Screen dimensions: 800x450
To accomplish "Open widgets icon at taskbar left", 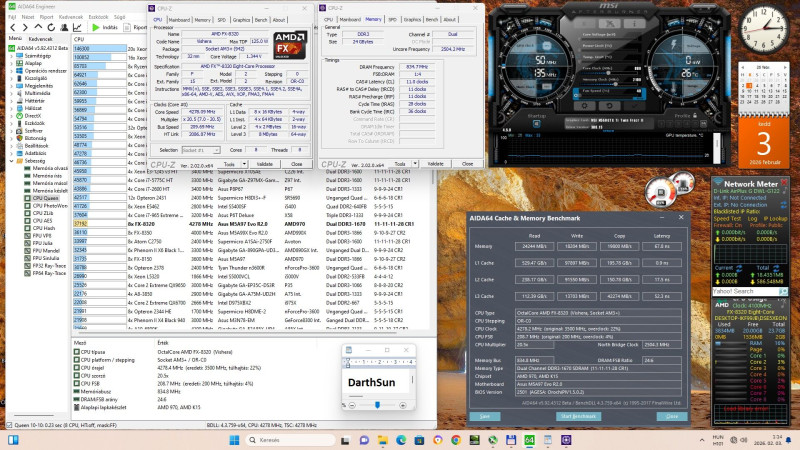I will tap(13, 440).
